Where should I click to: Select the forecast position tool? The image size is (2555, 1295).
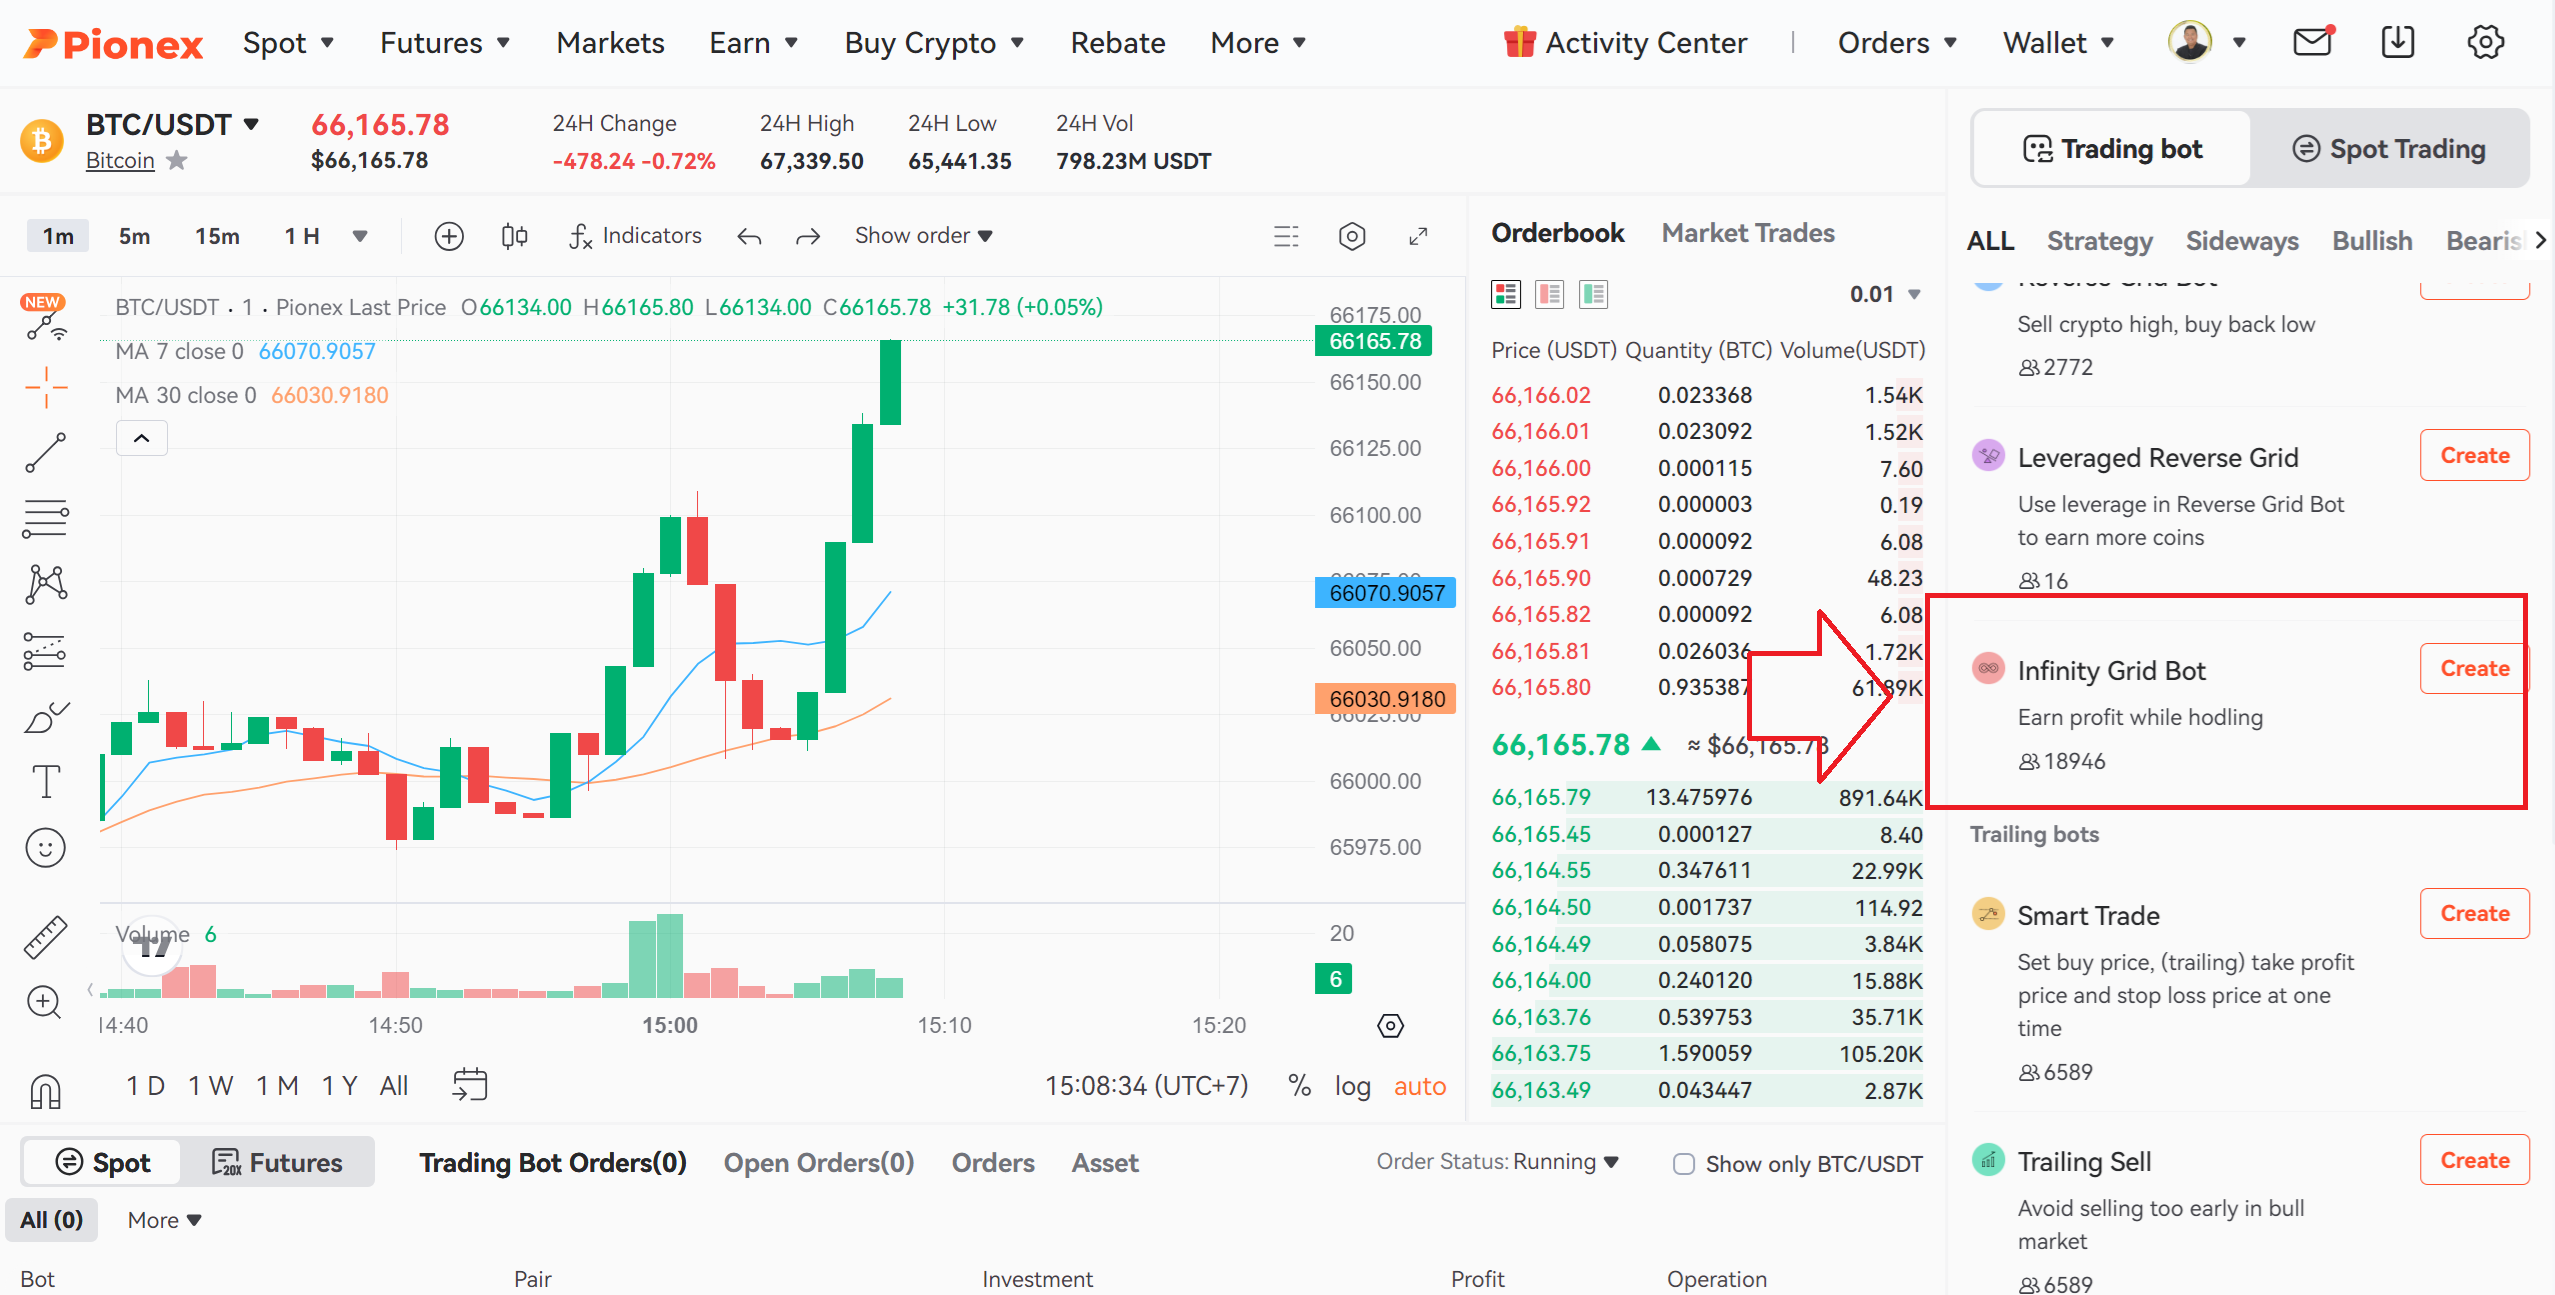45,651
